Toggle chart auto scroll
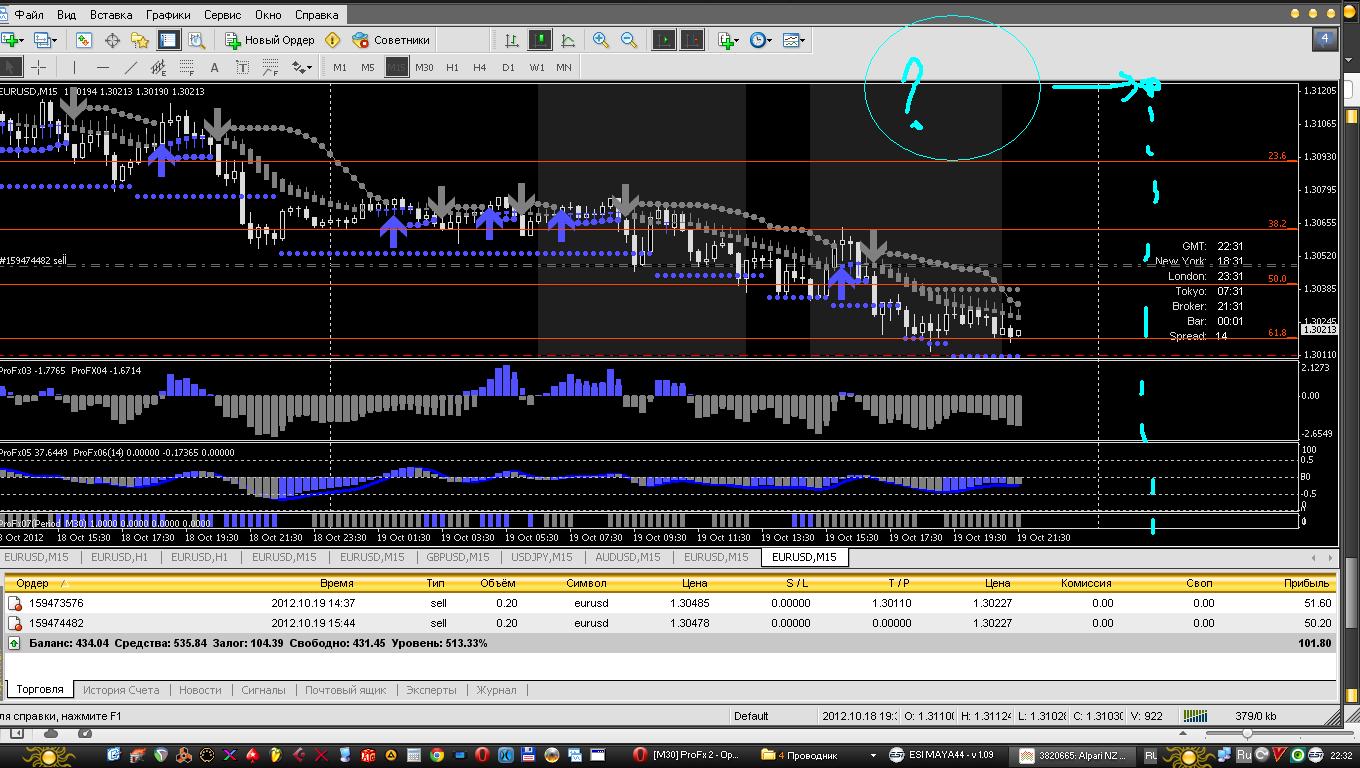The width and height of the screenshot is (1360, 768). click(664, 40)
